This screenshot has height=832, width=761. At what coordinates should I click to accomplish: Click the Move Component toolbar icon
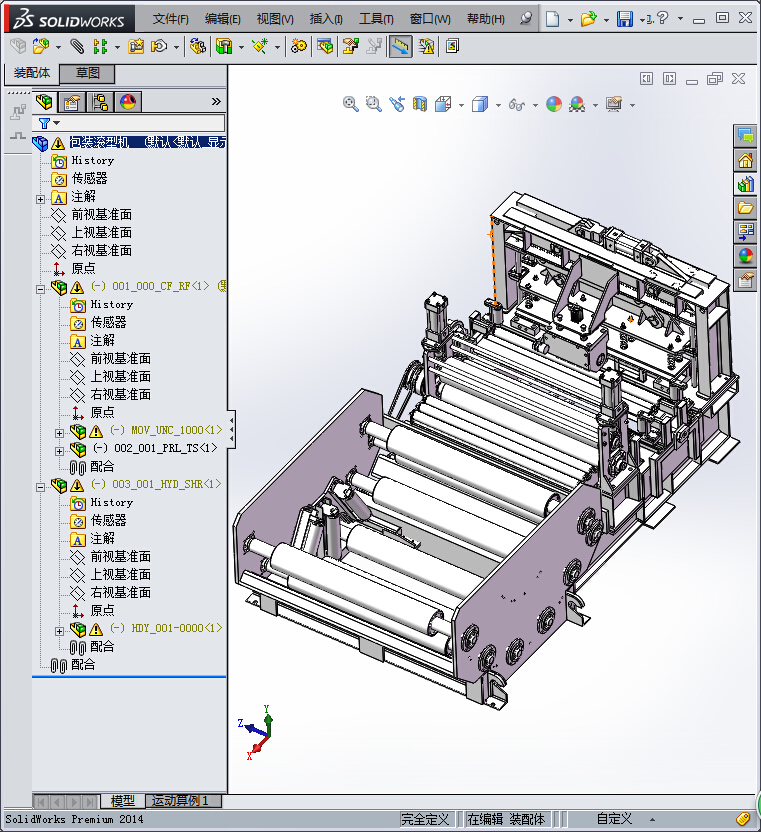pos(159,47)
